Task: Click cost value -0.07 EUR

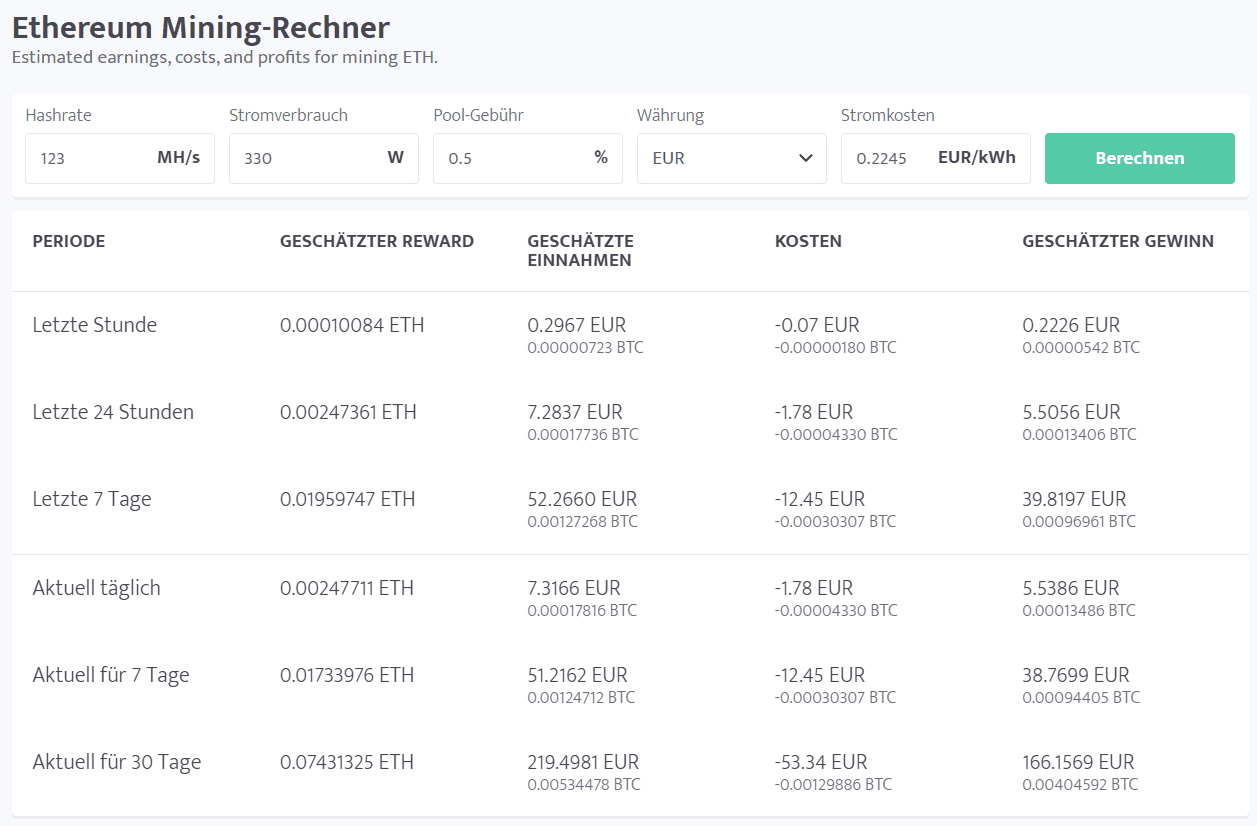Action: (x=817, y=325)
